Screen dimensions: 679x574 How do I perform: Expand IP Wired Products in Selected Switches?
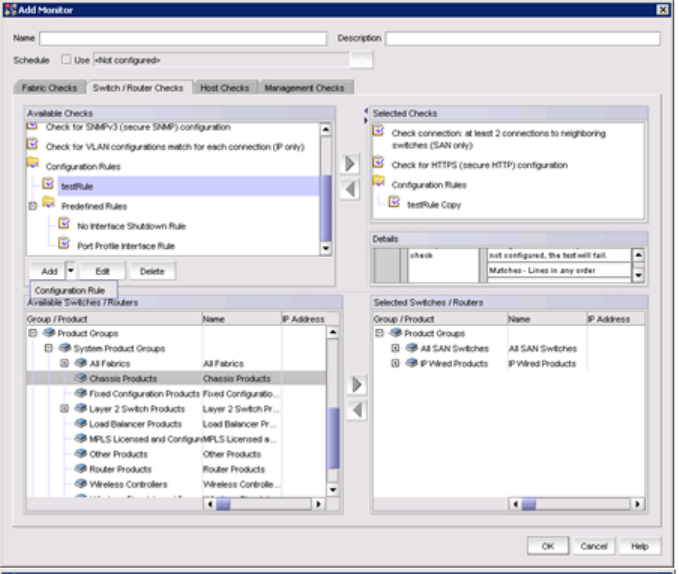(395, 363)
